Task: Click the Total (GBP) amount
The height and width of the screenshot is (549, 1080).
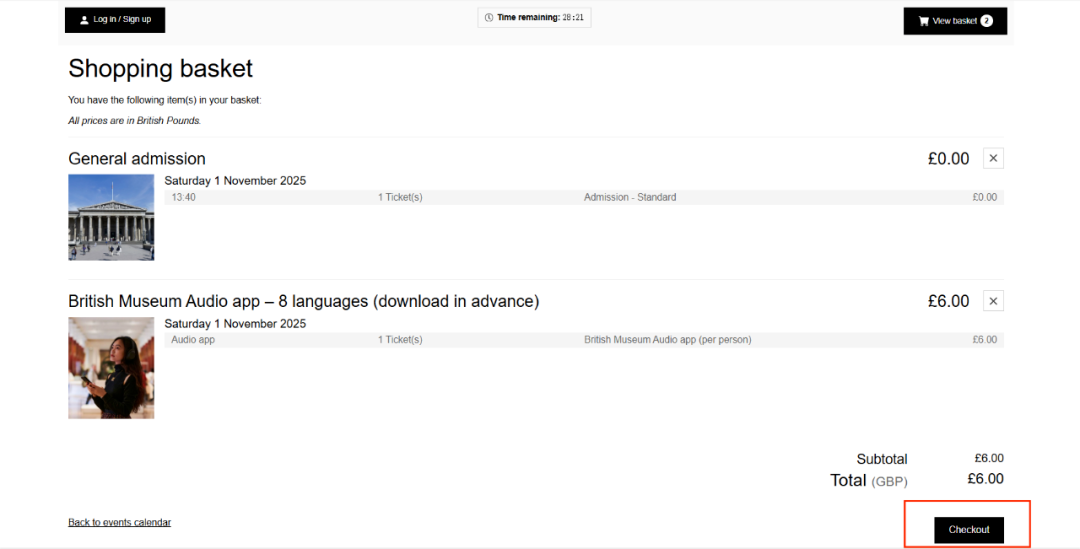Action: click(x=985, y=479)
